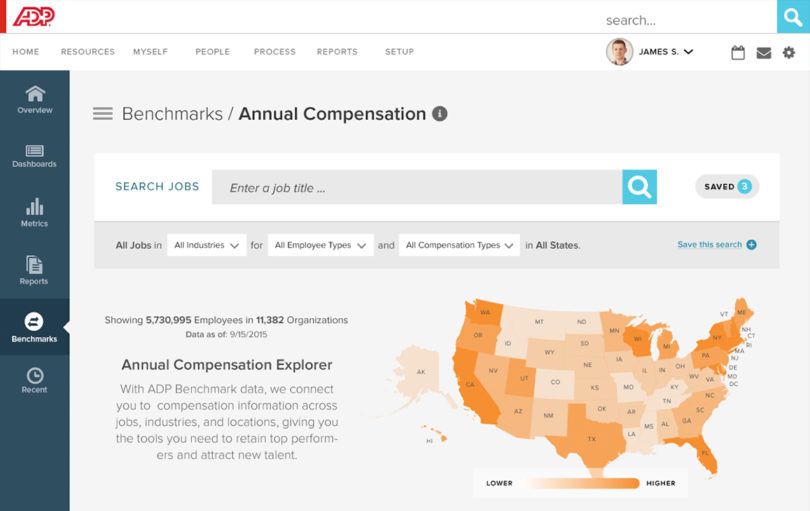
Task: Click the calendar icon in header
Action: click(738, 52)
